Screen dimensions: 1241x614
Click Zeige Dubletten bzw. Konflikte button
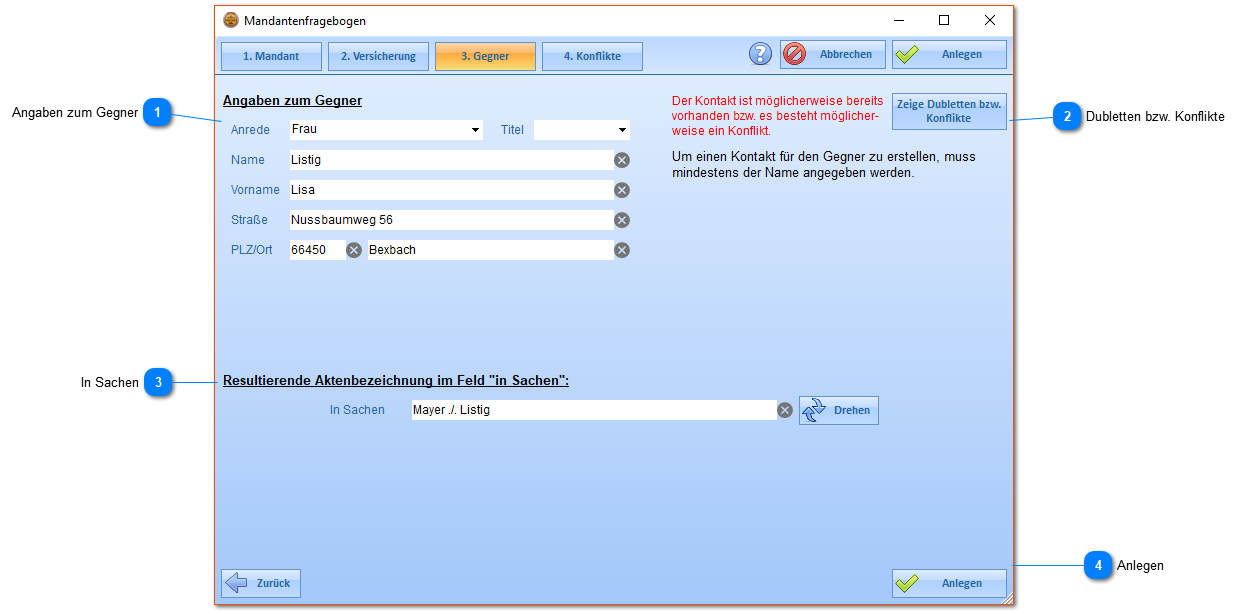pos(948,111)
